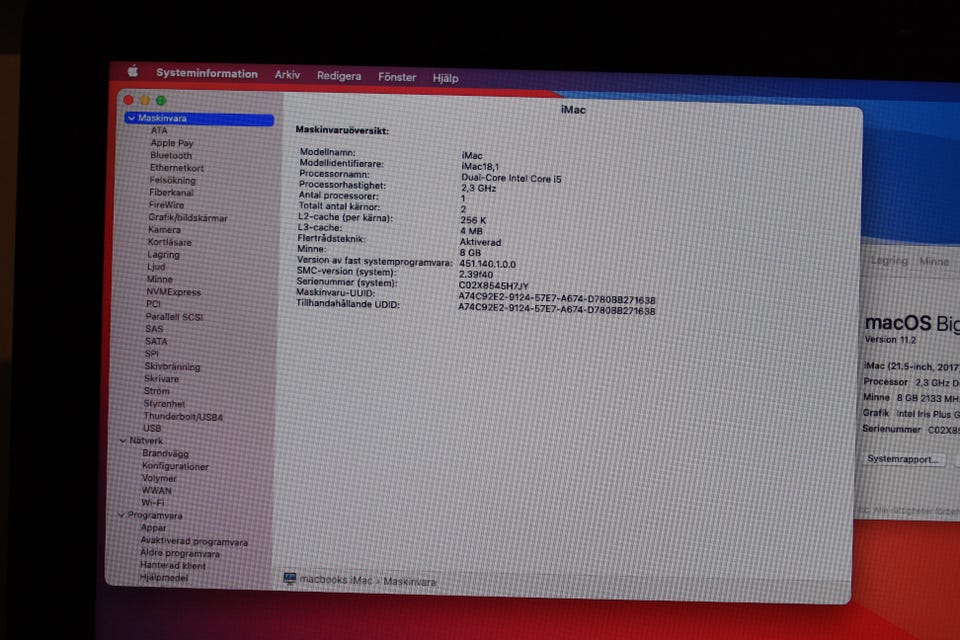Viewport: 960px width, 640px height.
Task: Select Skivbränning in the sidebar
Action: click(173, 367)
